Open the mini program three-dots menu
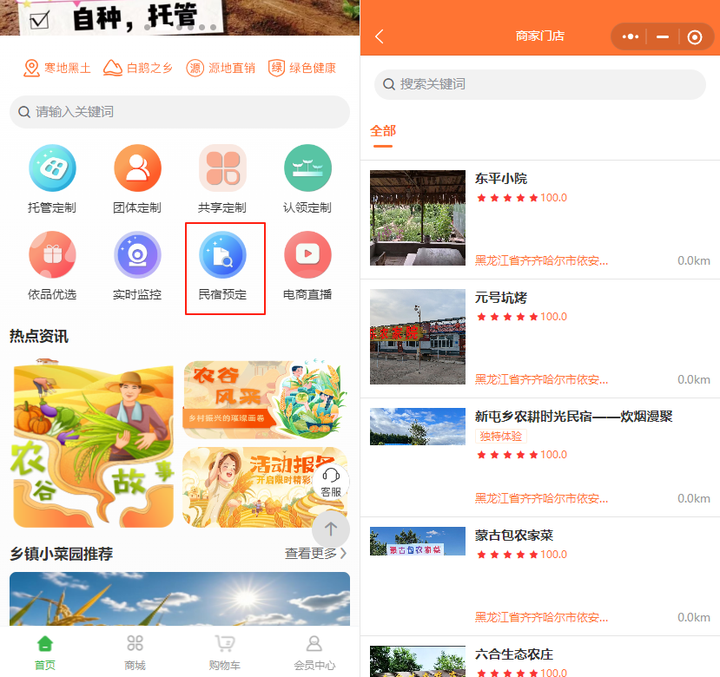The width and height of the screenshot is (720, 677). [630, 36]
